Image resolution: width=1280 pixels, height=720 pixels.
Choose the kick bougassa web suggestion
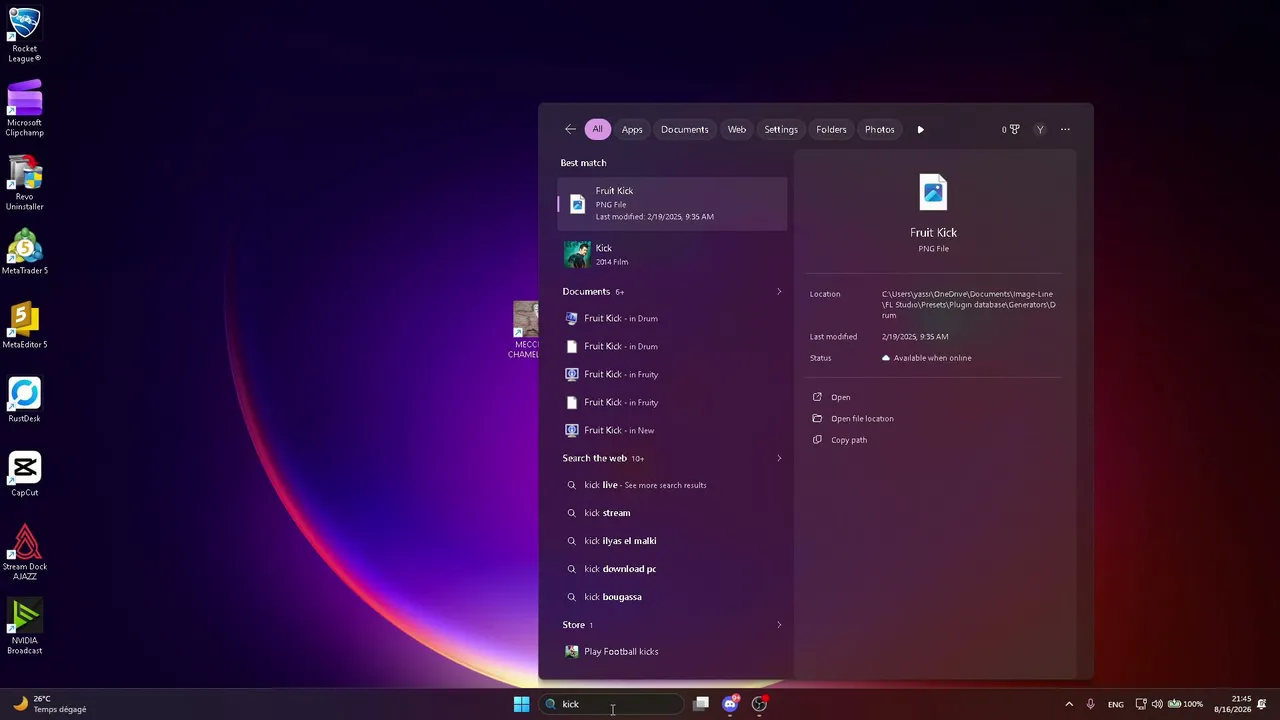pyautogui.click(x=672, y=597)
